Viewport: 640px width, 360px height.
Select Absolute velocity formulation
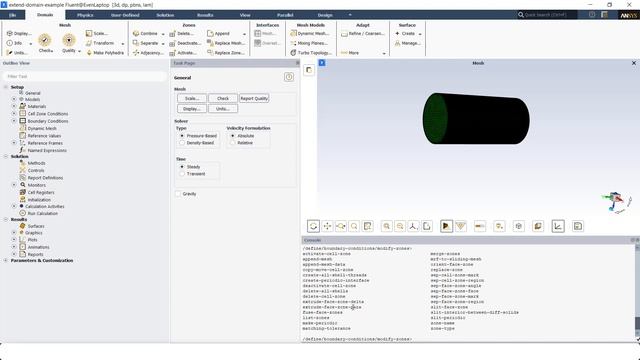(233, 136)
